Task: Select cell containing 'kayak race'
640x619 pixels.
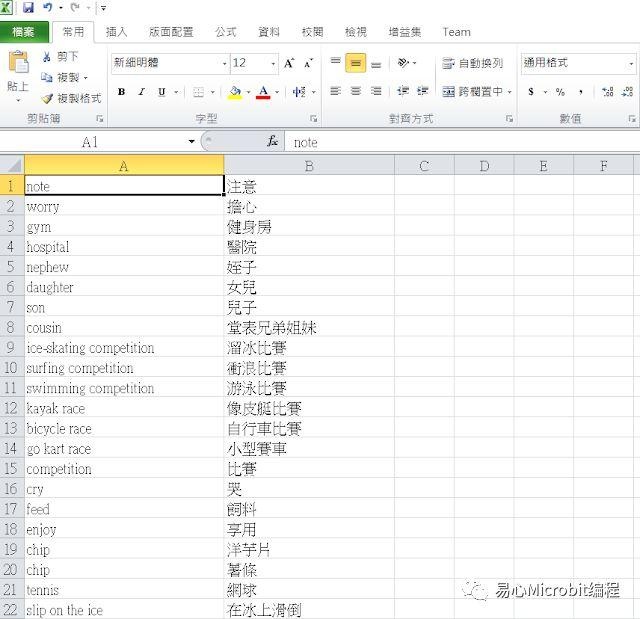Action: (x=124, y=408)
